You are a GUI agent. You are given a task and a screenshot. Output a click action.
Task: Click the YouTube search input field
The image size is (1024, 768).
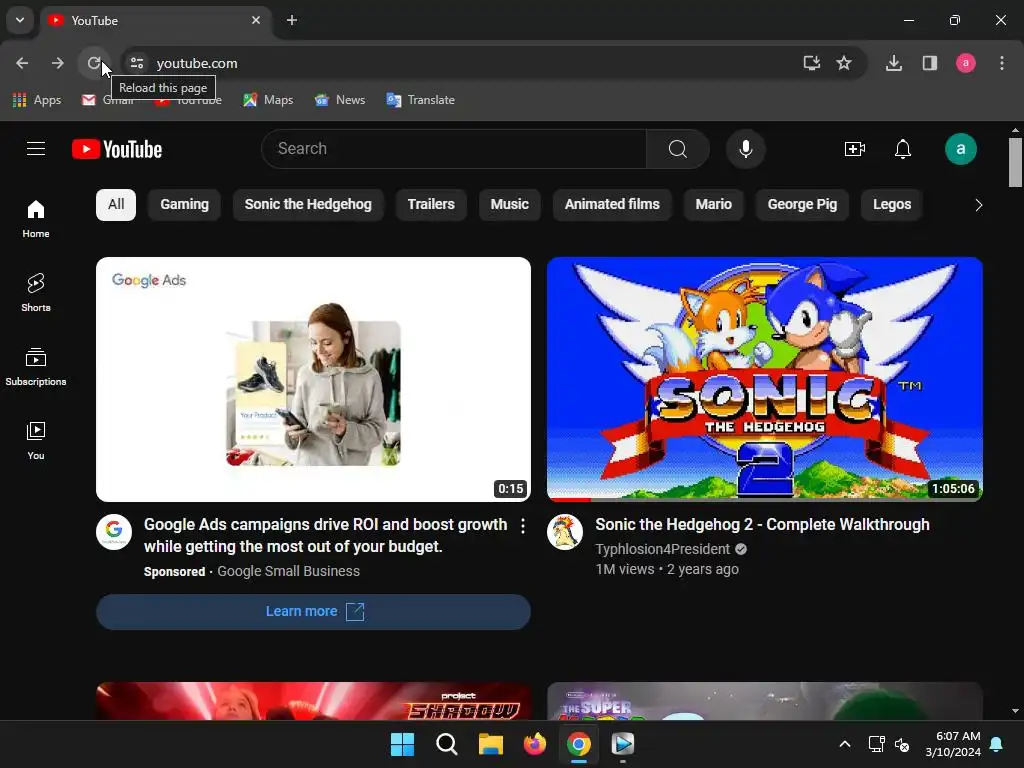(454, 149)
